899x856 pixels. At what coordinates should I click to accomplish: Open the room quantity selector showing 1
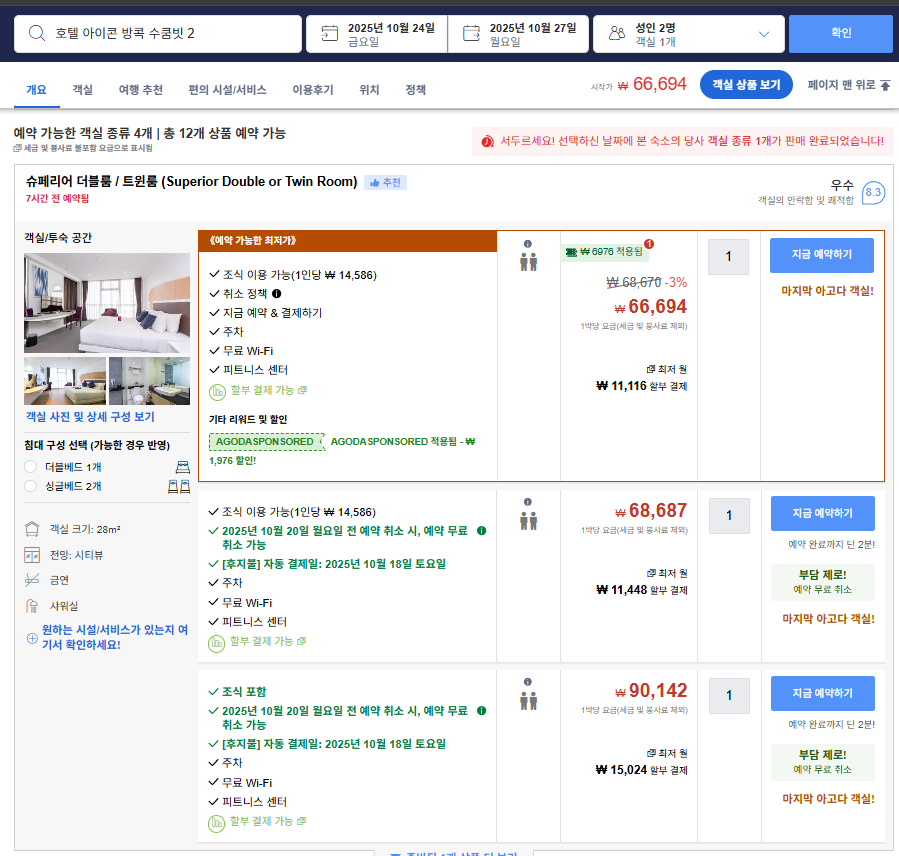728,256
